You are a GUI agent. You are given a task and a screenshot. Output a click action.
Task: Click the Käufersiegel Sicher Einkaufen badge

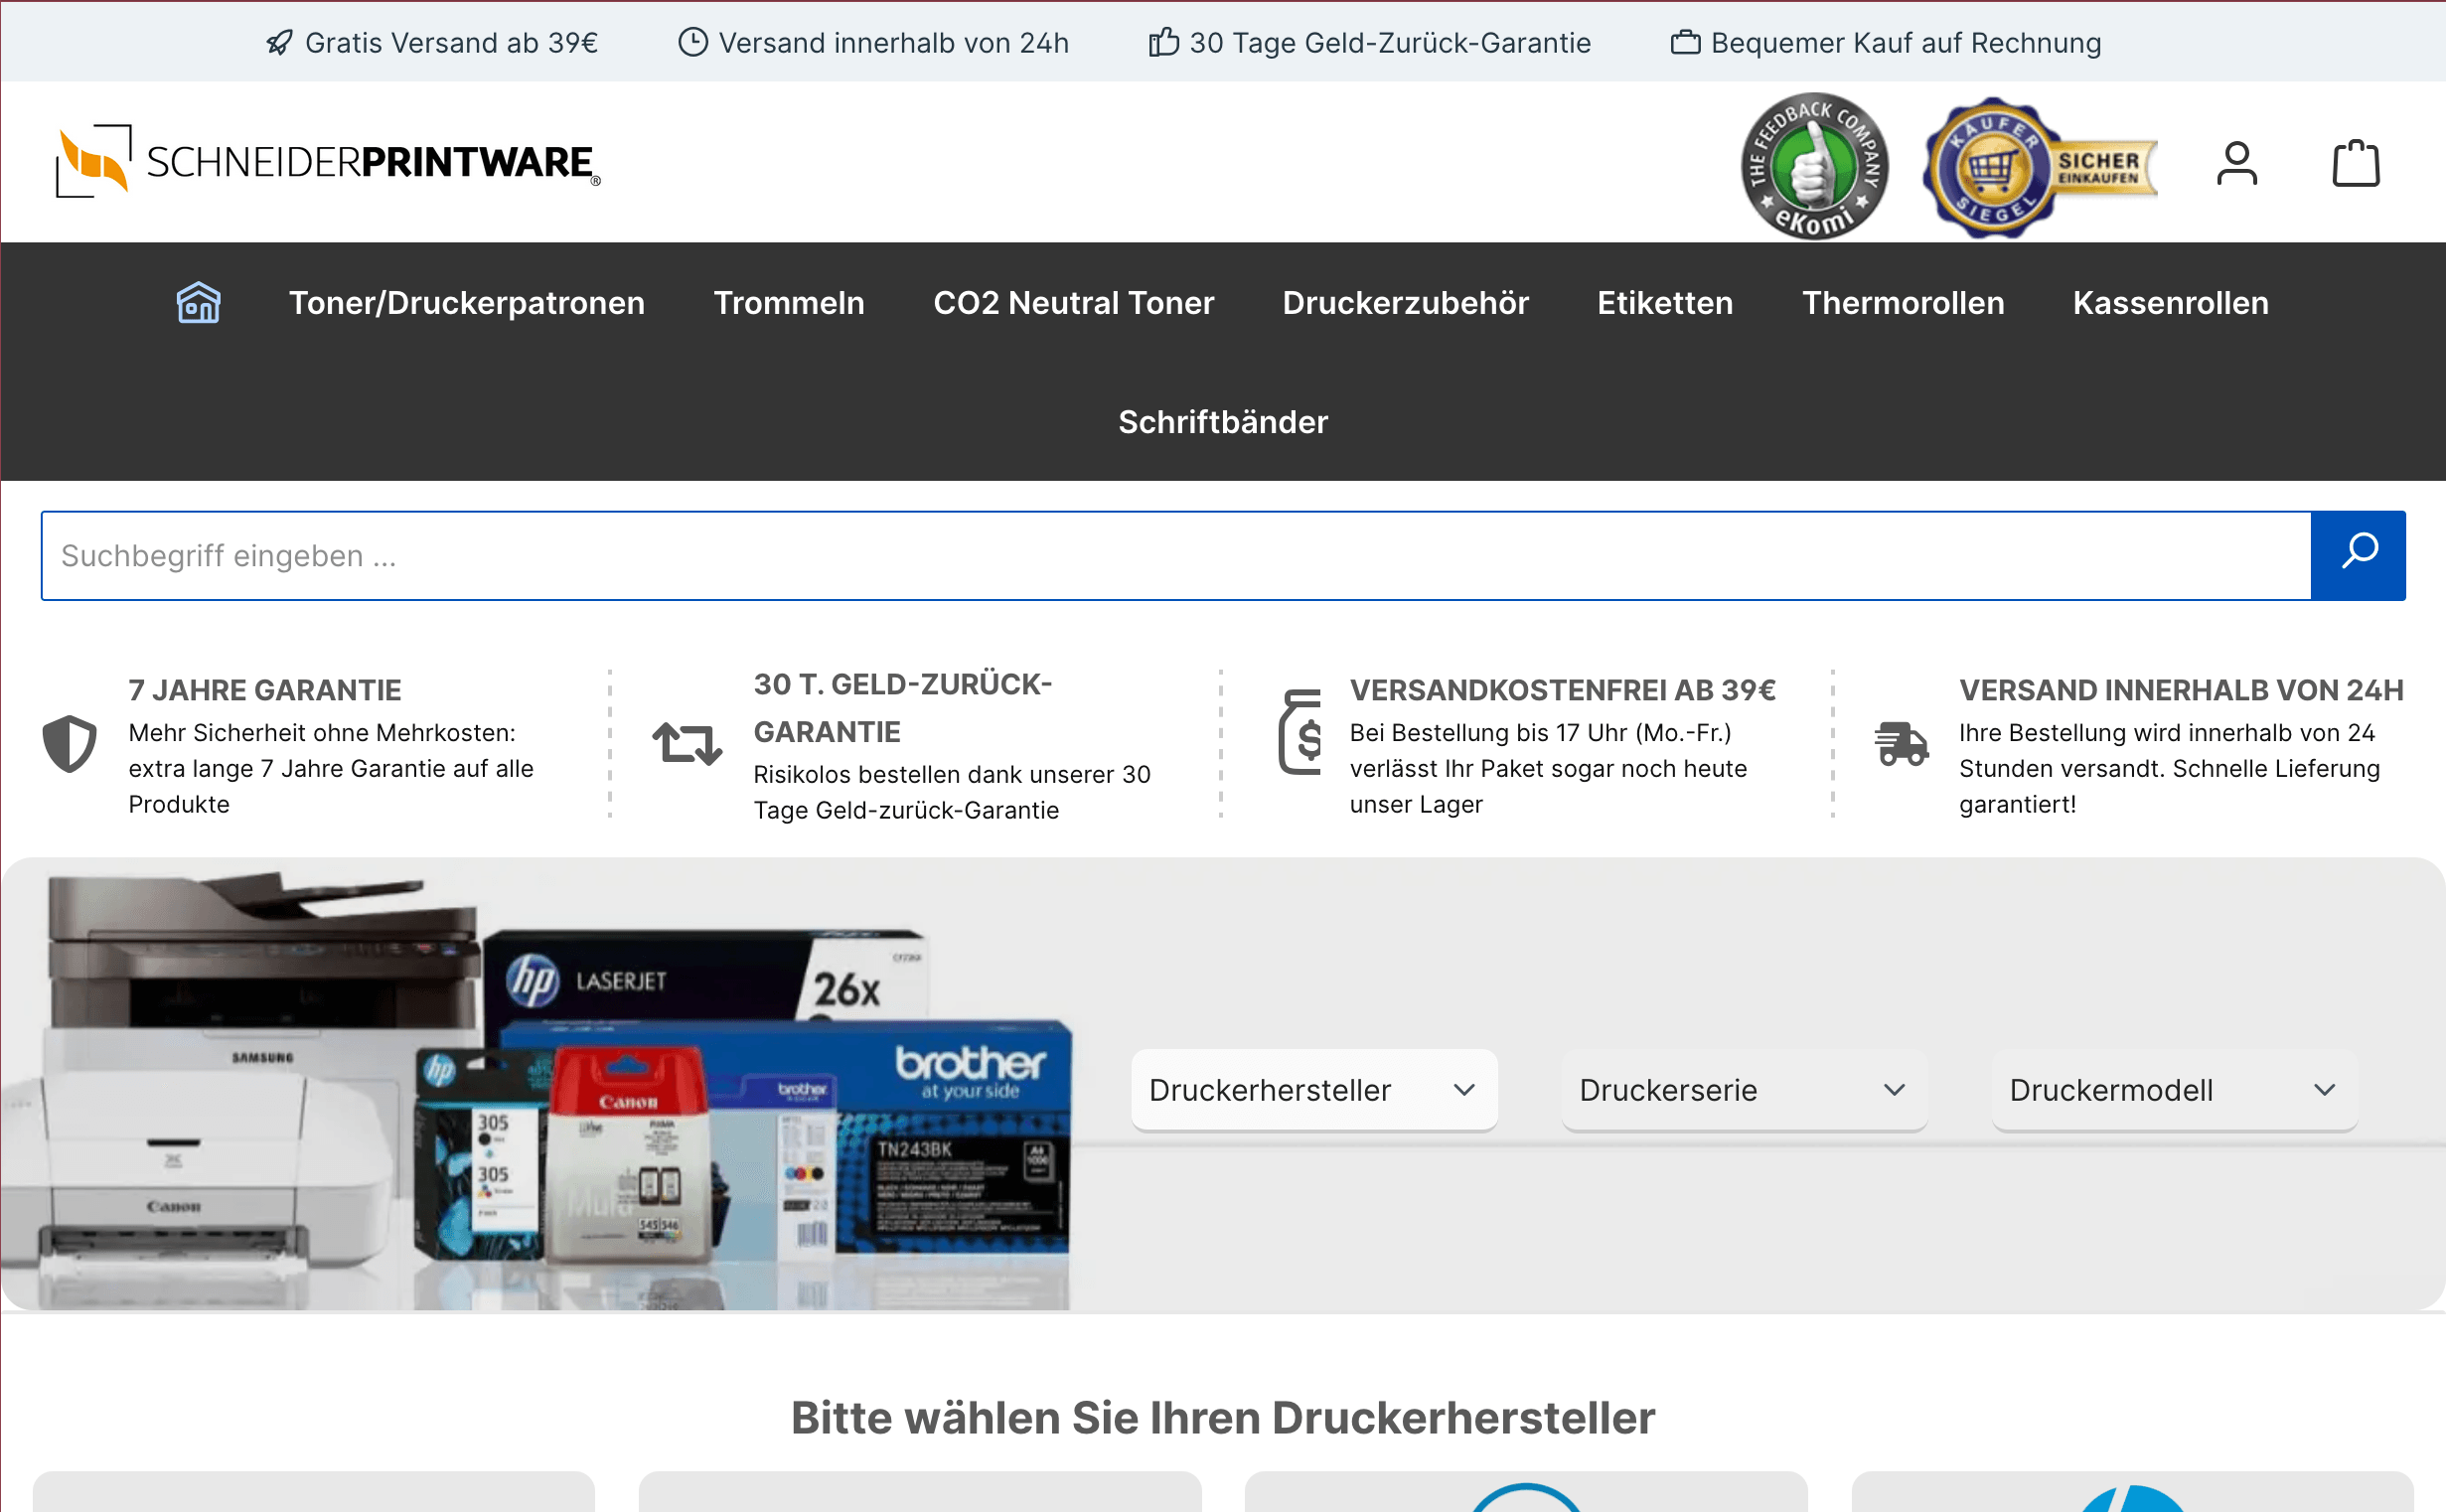coord(2039,167)
